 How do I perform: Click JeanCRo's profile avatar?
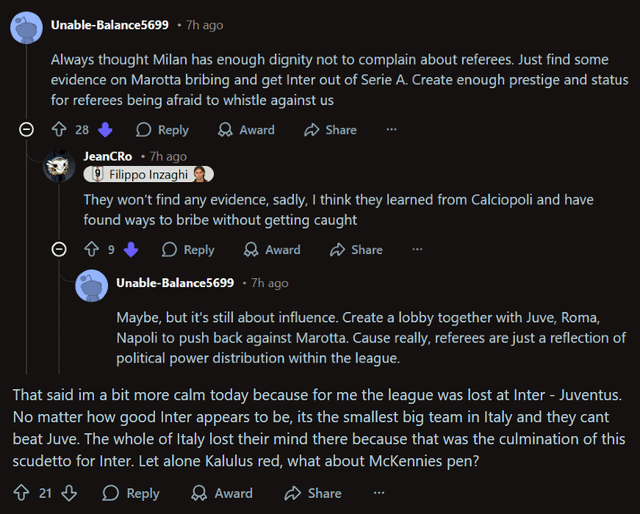click(59, 166)
